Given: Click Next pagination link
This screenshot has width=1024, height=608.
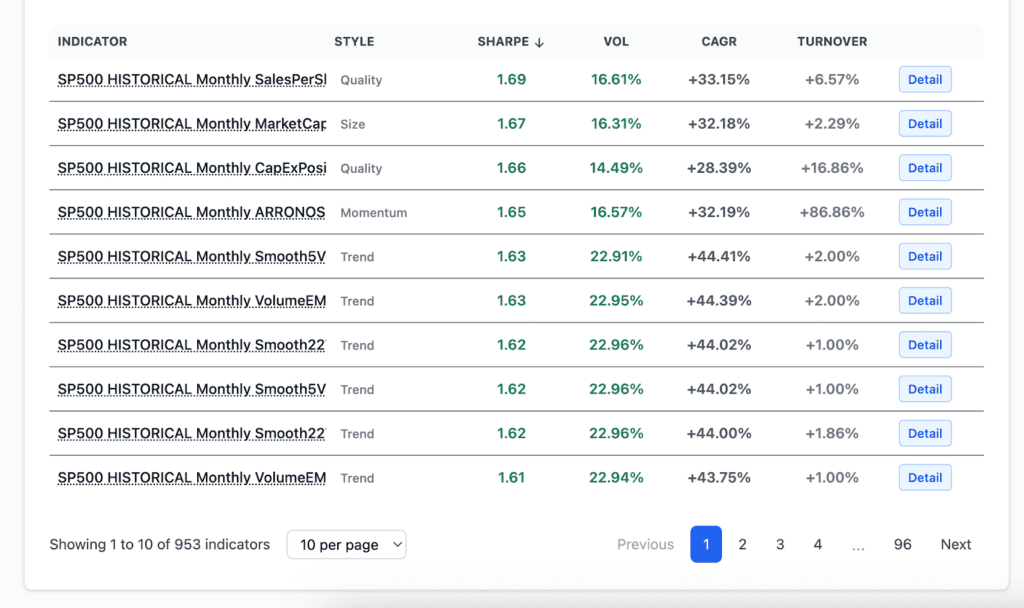Looking at the screenshot, I should pyautogui.click(x=955, y=545).
